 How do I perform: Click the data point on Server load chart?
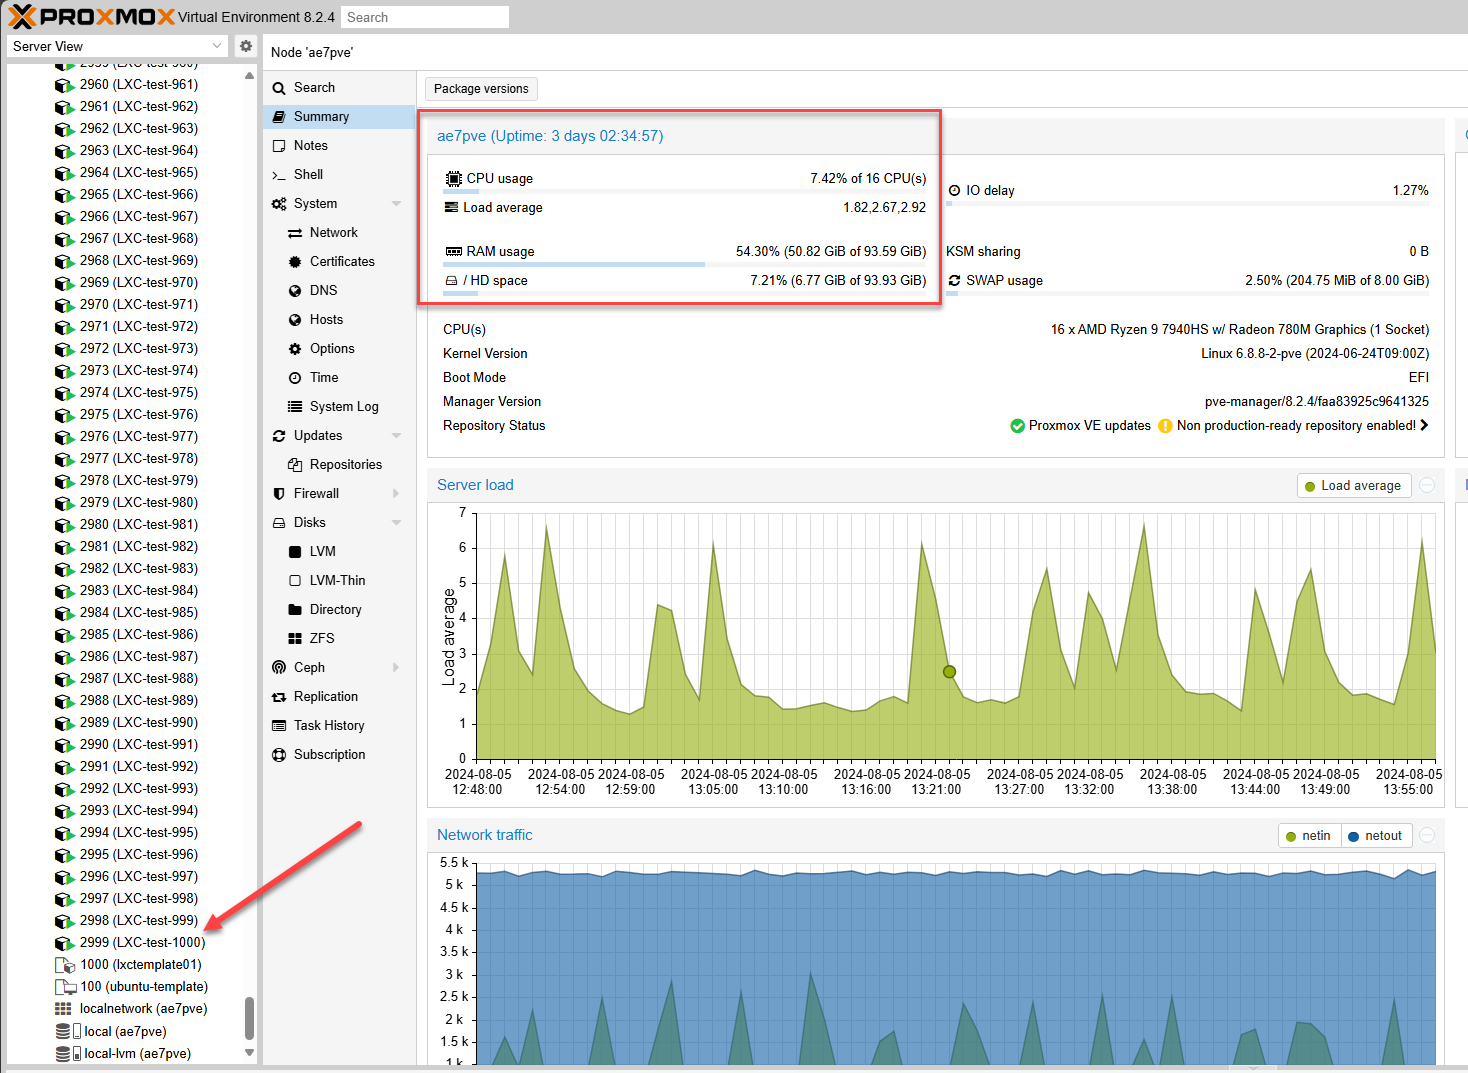[x=949, y=672]
